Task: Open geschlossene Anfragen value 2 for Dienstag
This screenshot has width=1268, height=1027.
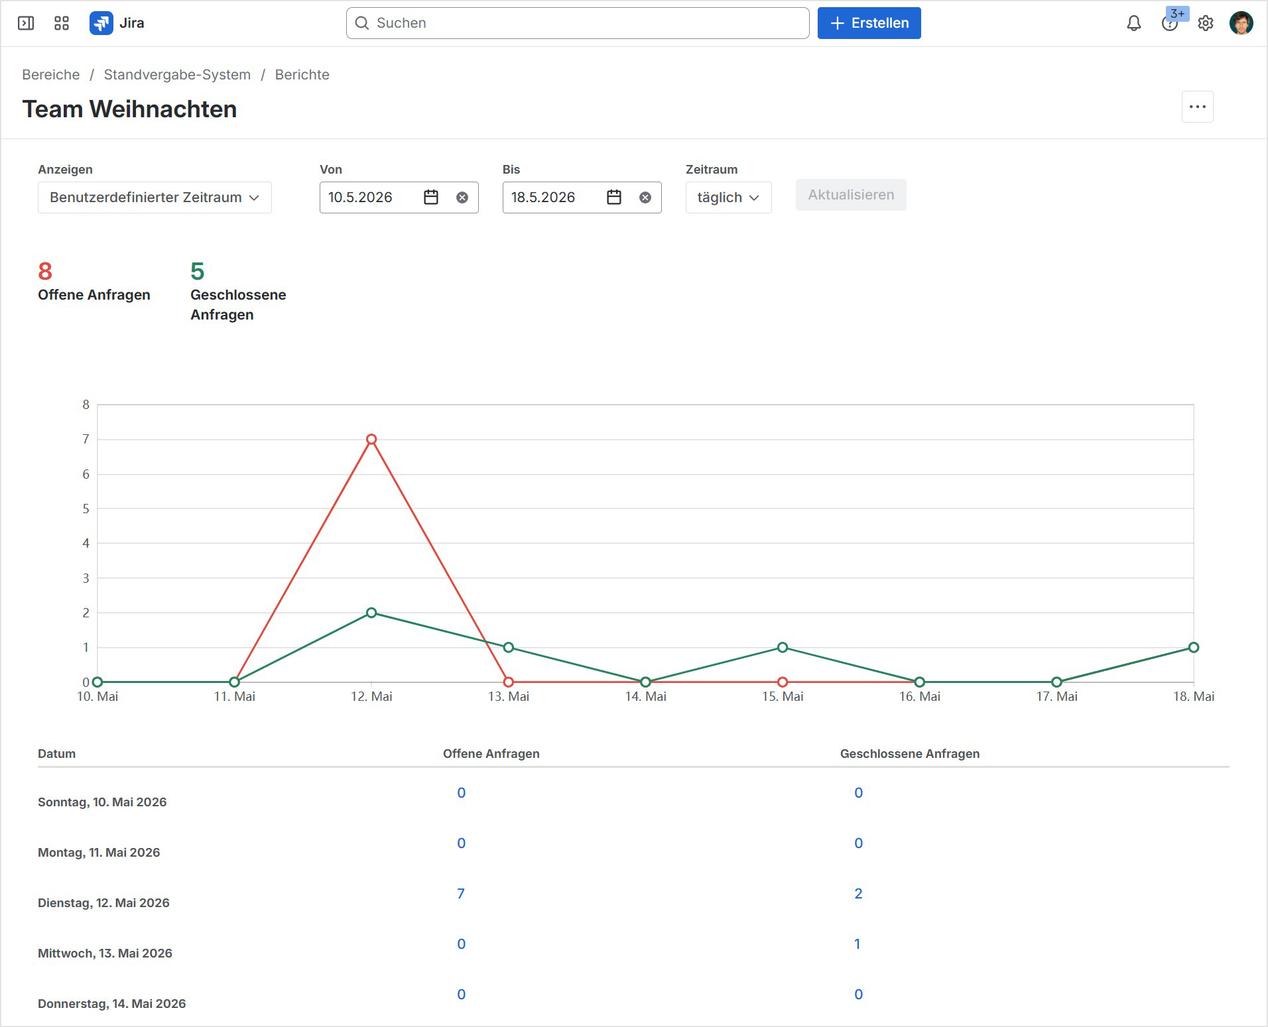Action: tap(858, 894)
